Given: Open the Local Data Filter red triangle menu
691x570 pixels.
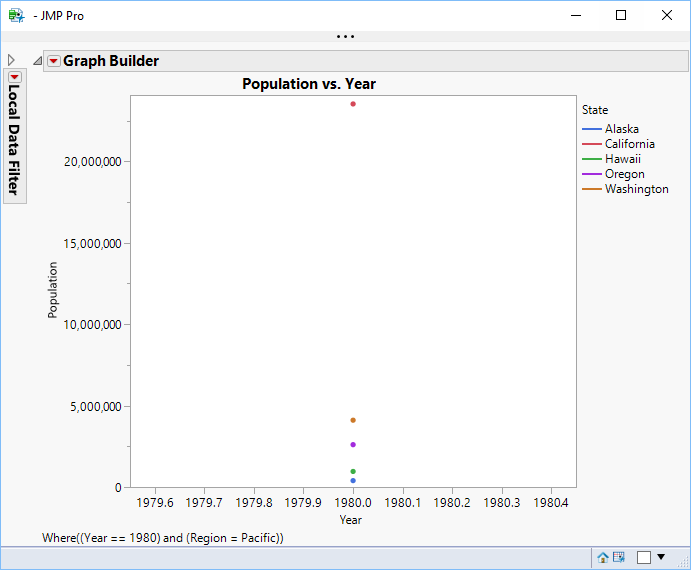Looking at the screenshot, I should (15, 77).
